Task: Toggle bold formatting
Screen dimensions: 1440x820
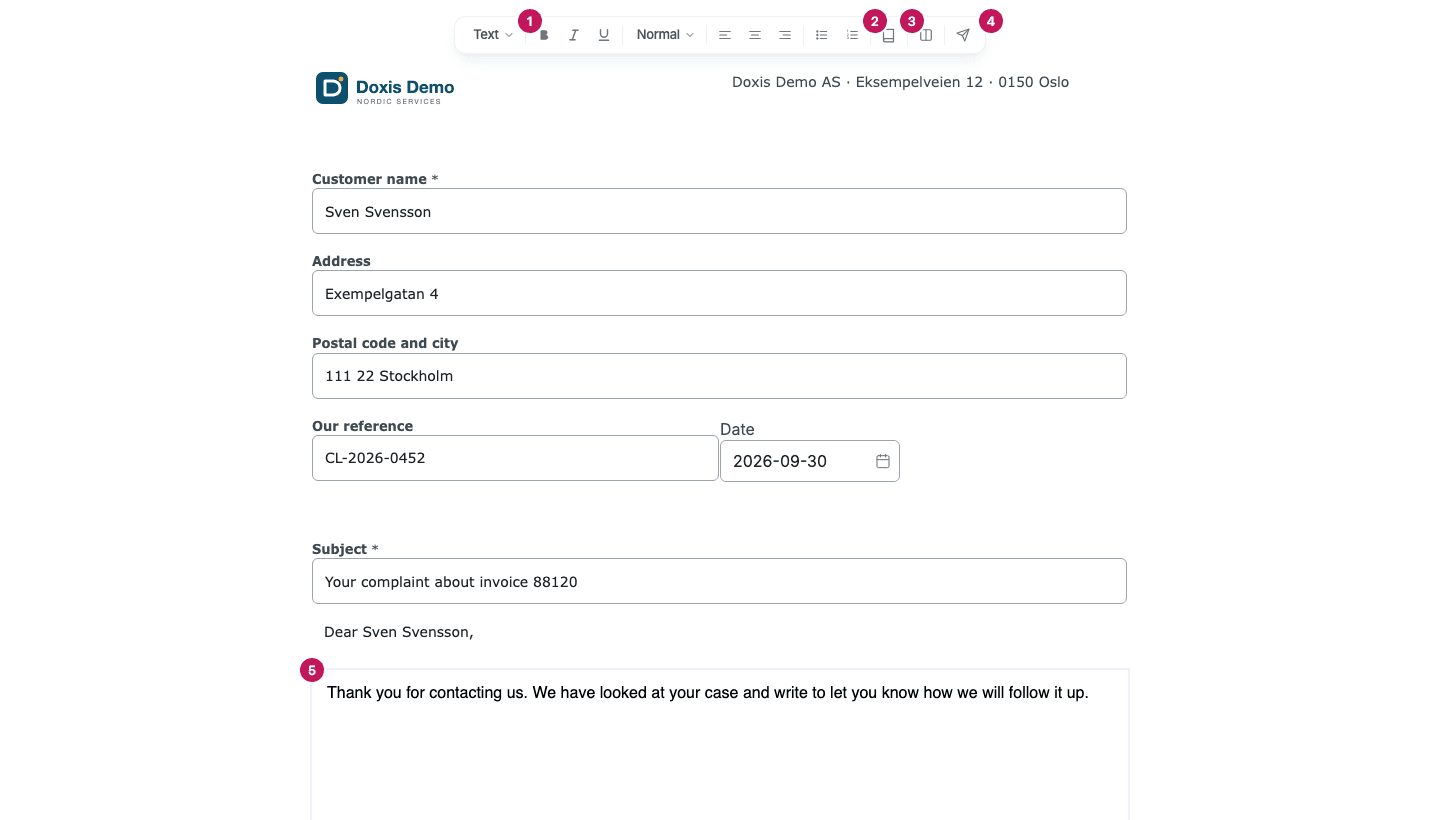Action: (544, 35)
